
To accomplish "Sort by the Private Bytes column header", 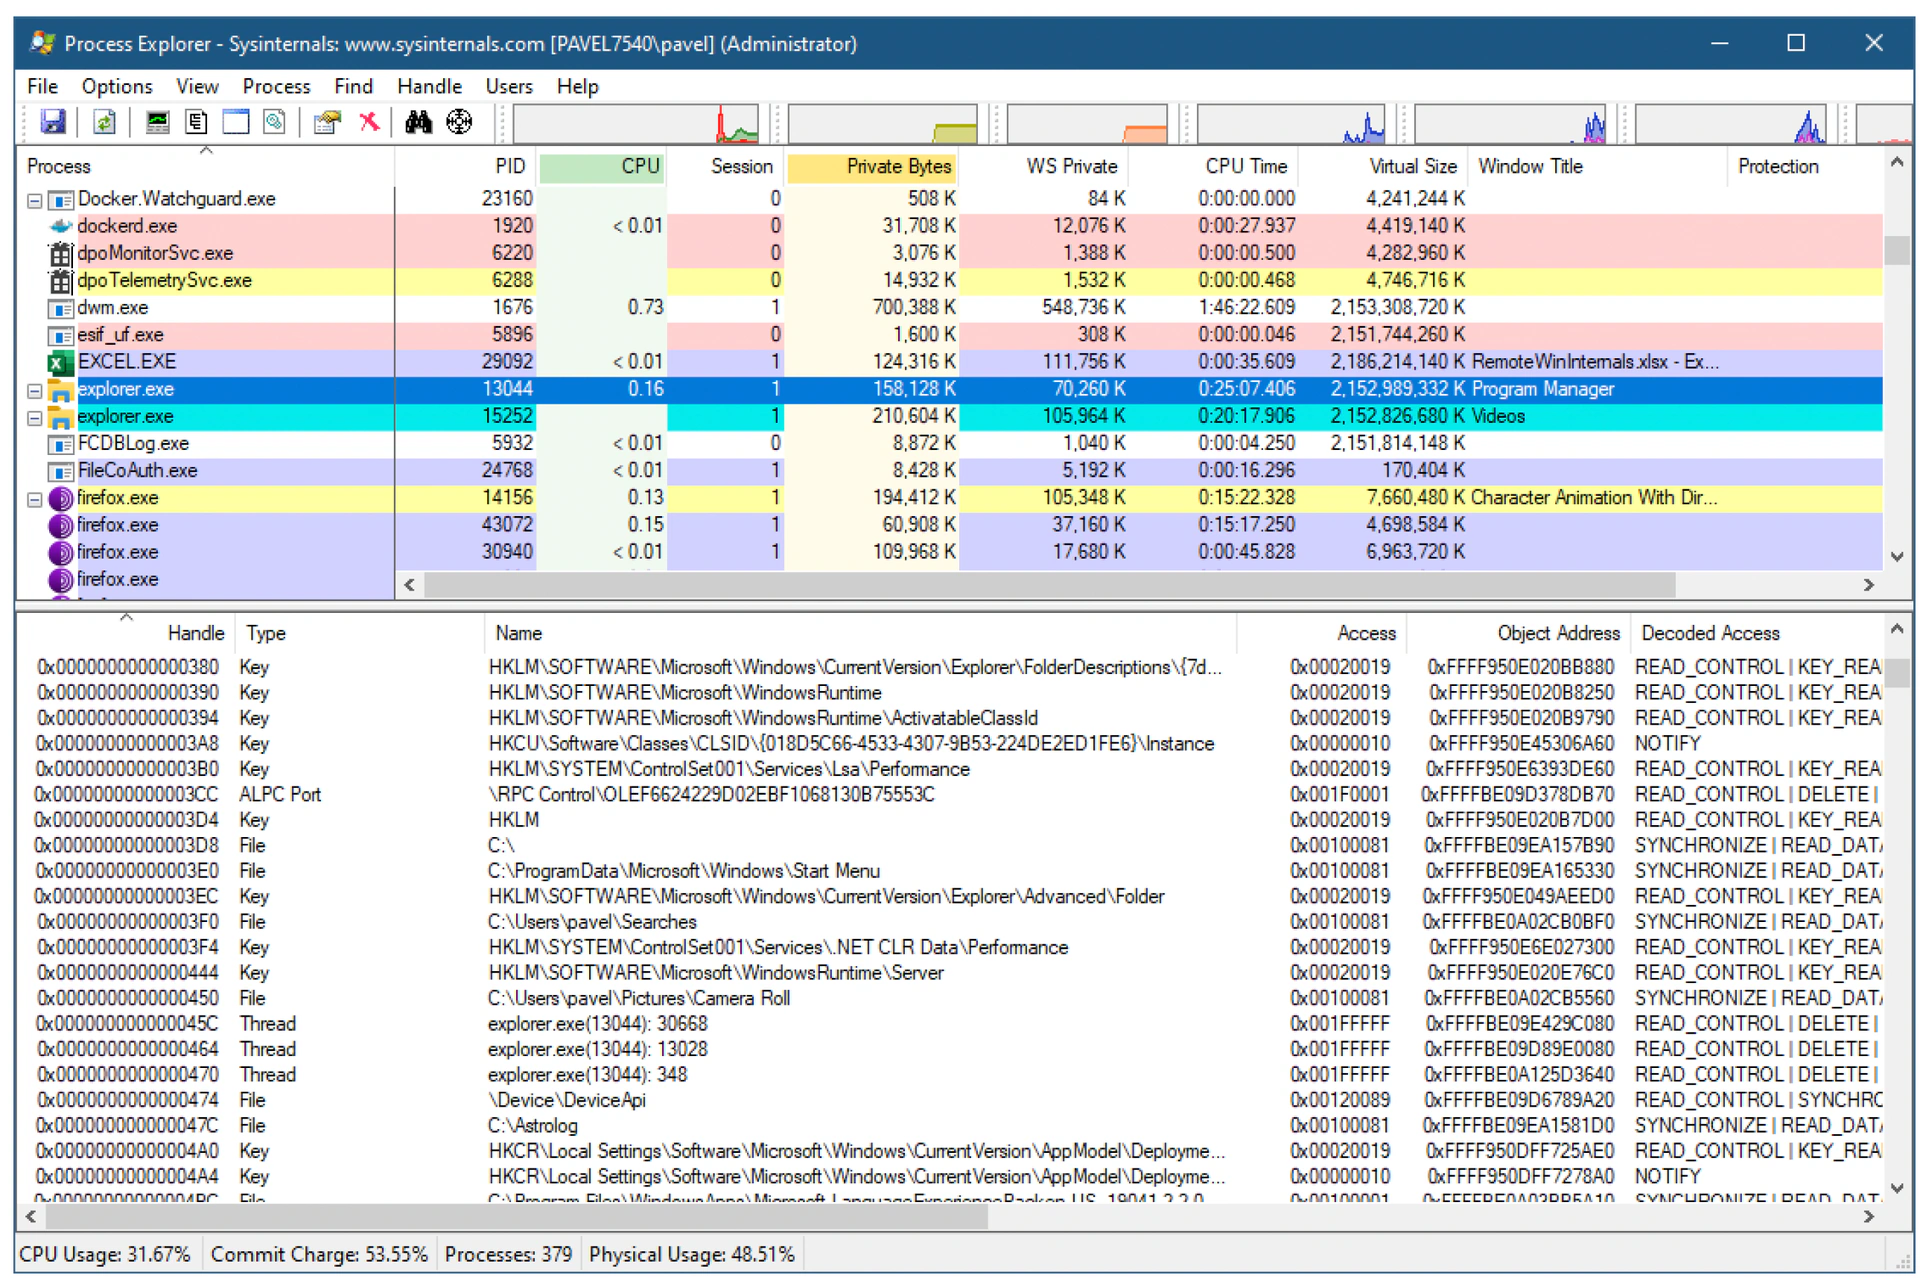I will 872,166.
